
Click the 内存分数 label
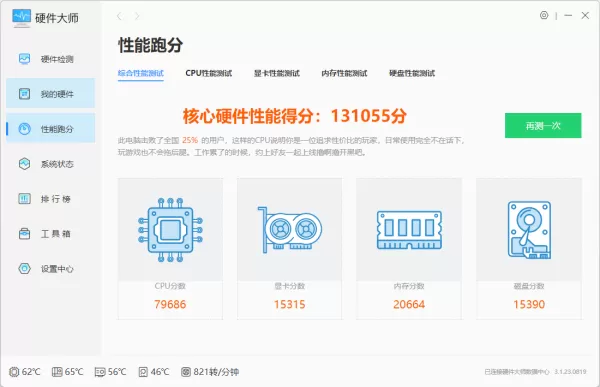click(409, 286)
